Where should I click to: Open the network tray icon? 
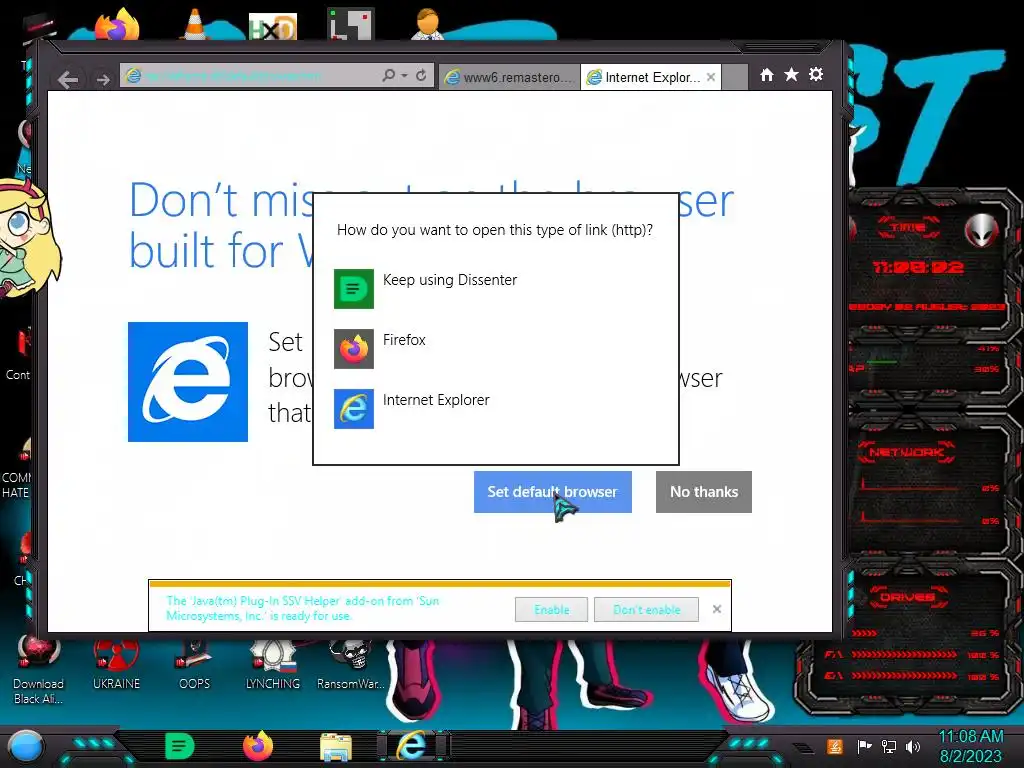coord(889,746)
